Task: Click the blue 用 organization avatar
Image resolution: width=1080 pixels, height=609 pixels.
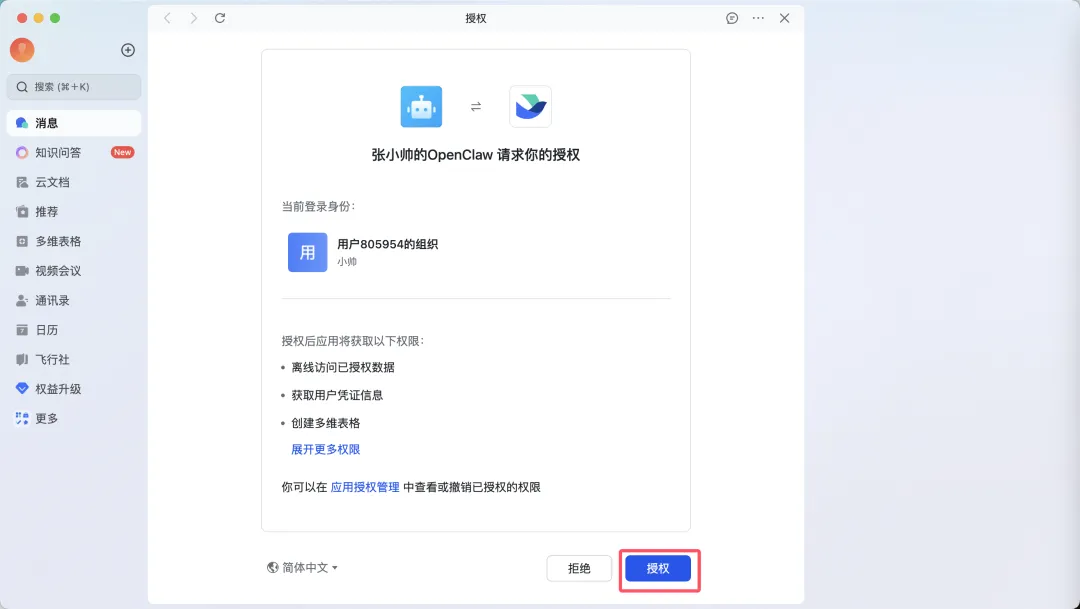Action: (x=307, y=252)
